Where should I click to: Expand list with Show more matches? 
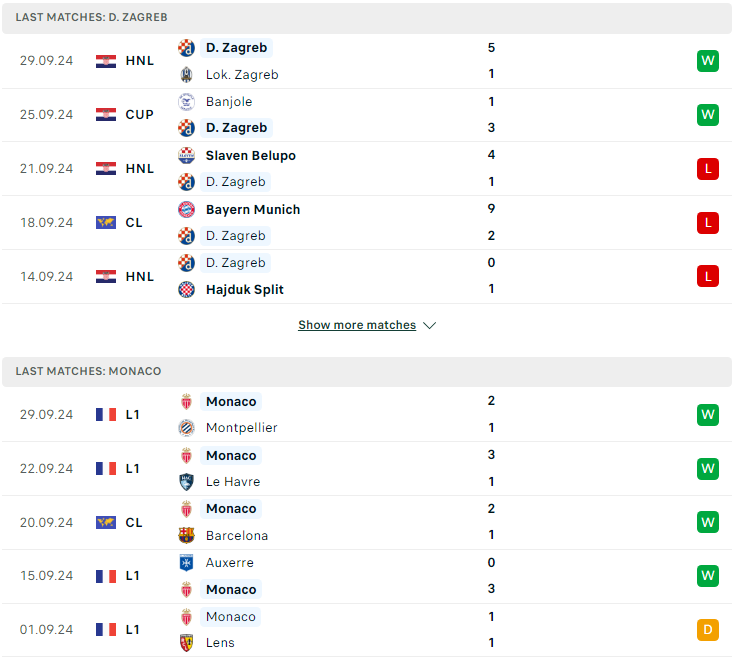357,325
